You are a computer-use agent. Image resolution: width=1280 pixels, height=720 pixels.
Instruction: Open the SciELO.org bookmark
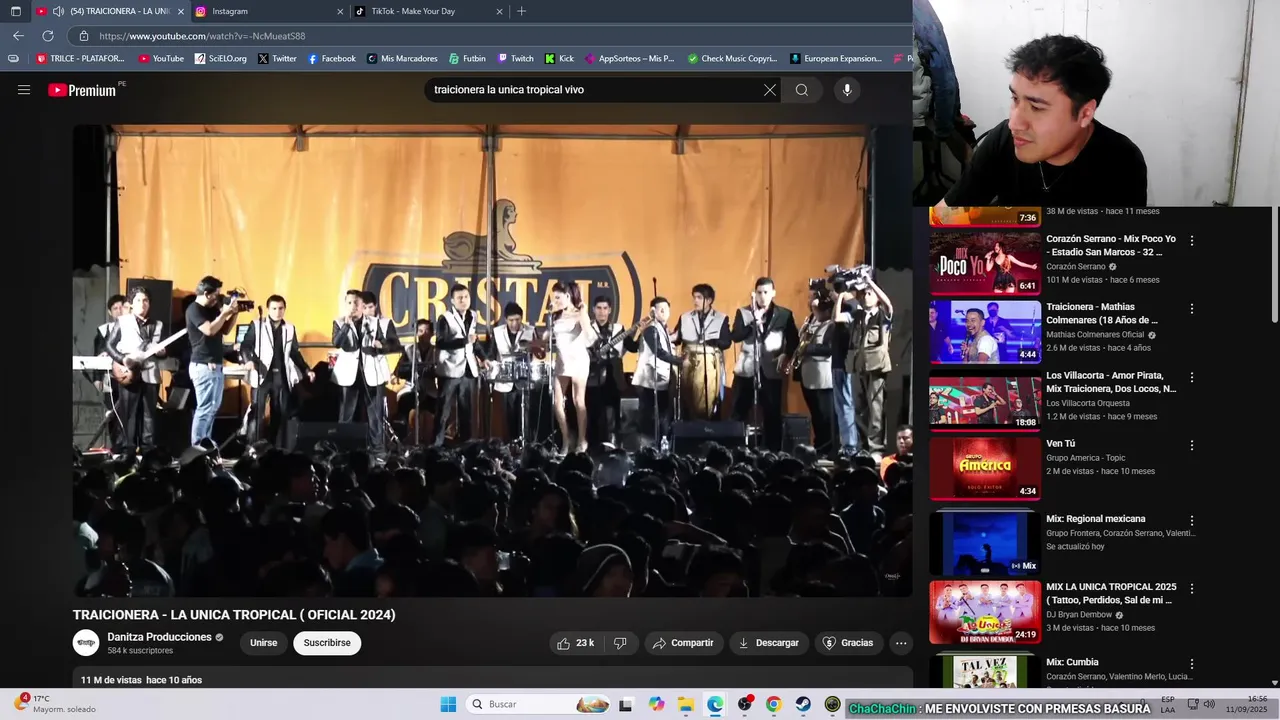tap(220, 58)
